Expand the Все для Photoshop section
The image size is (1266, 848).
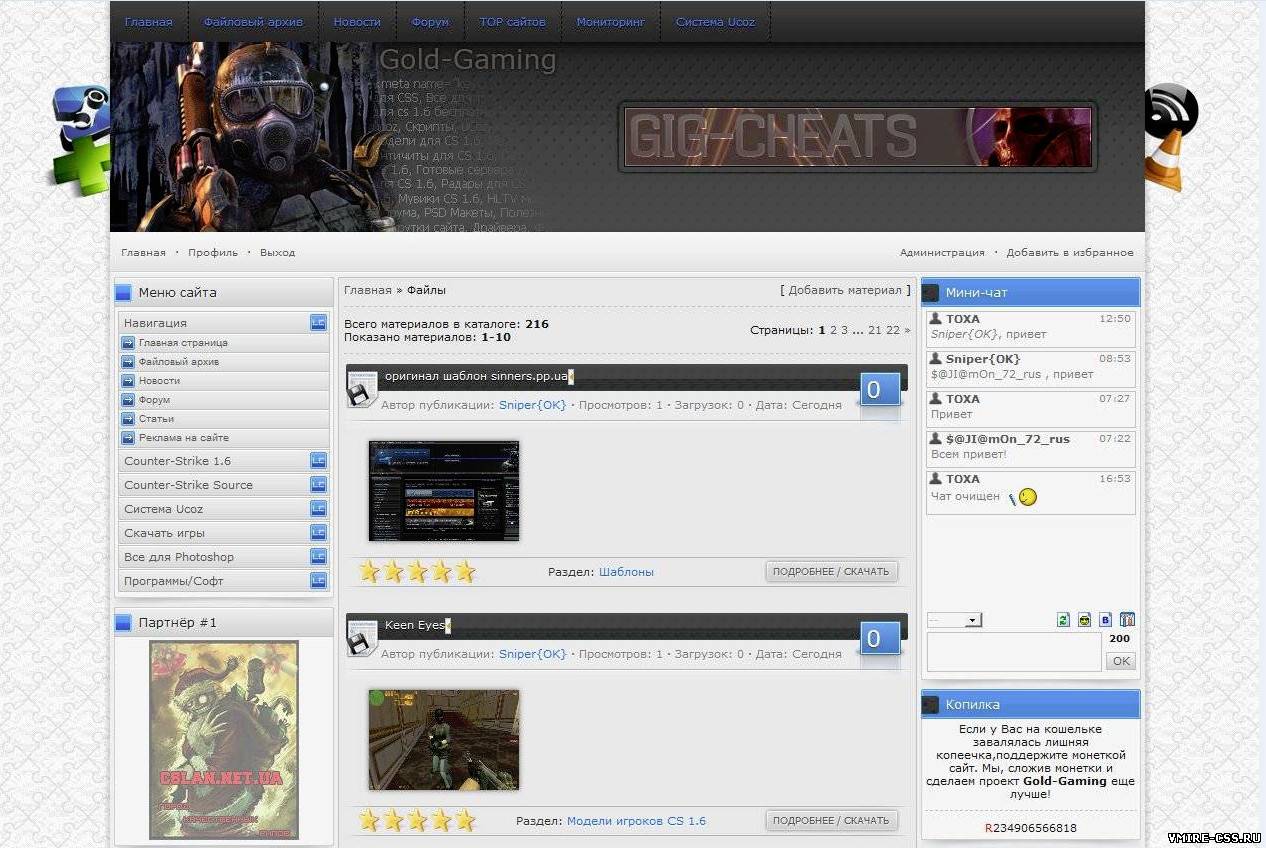pyautogui.click(x=318, y=557)
